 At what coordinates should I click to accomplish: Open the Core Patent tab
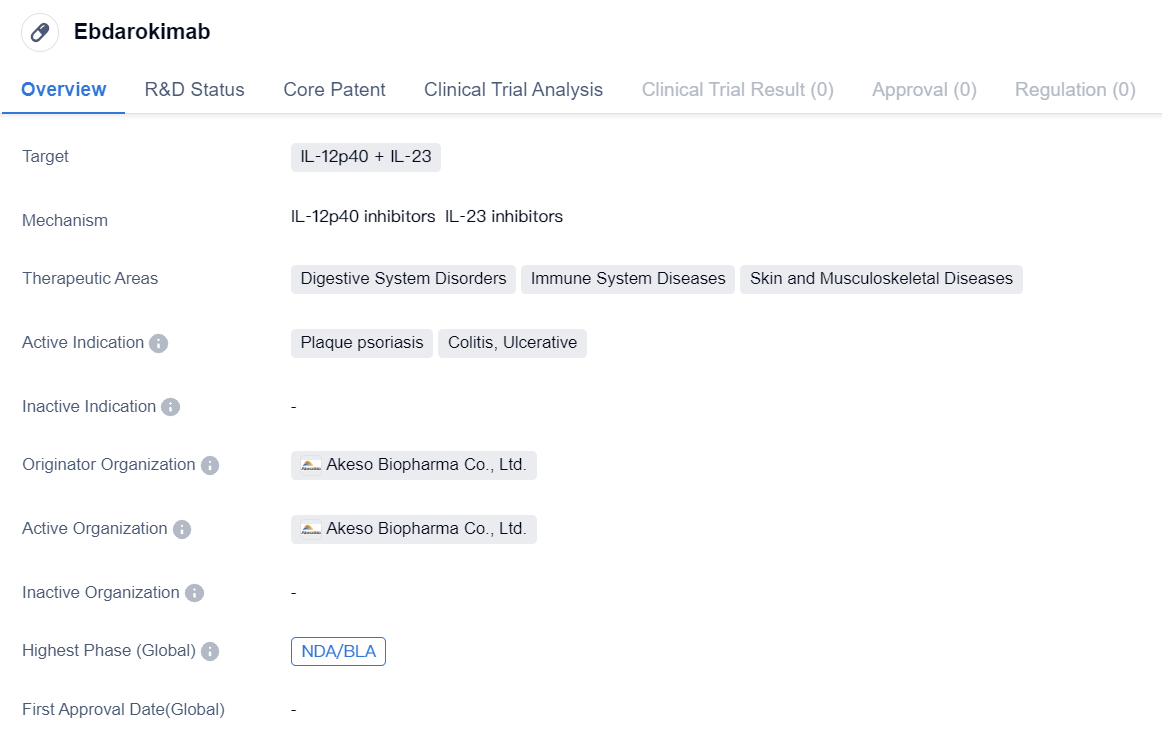[x=334, y=90]
